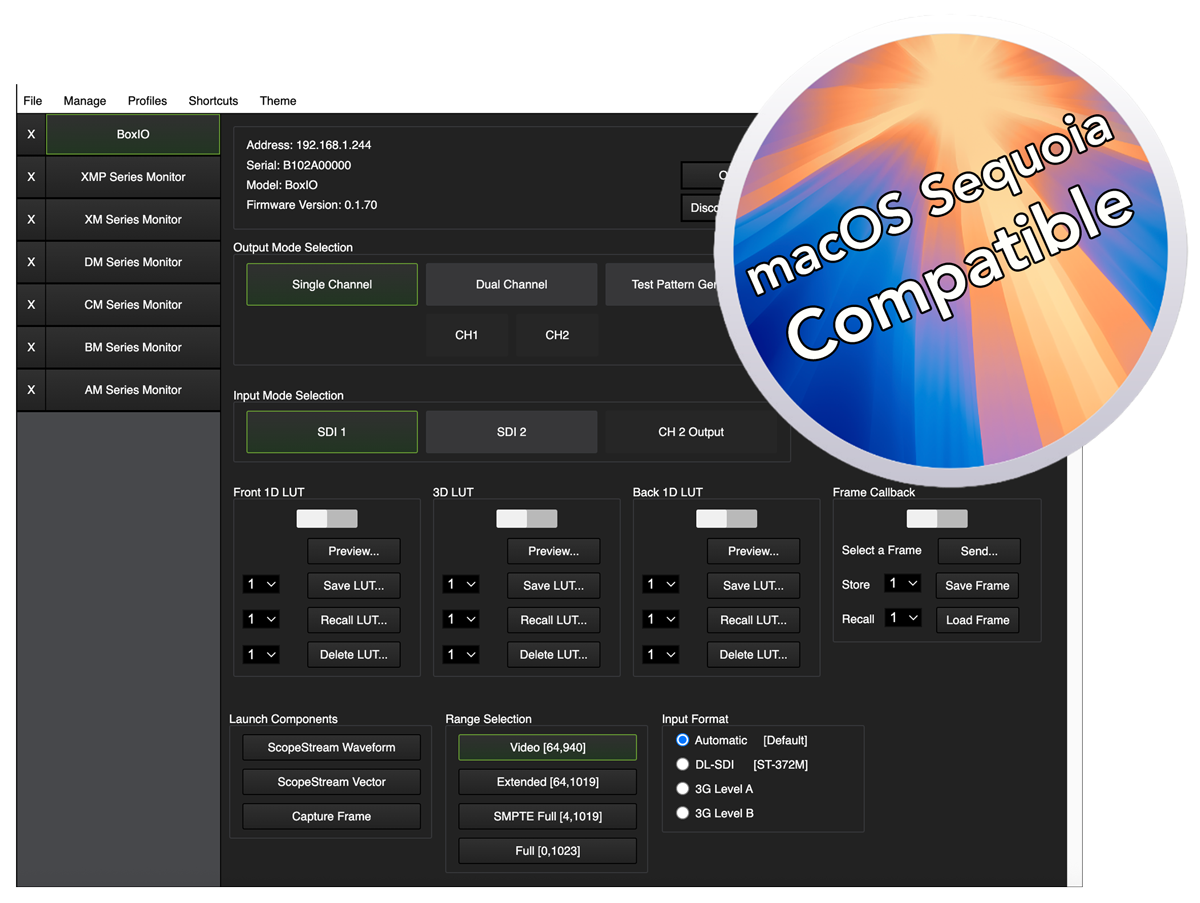The image size is (1200, 903).
Task: Switch on the Frame Callback toggle
Action: pos(937,519)
